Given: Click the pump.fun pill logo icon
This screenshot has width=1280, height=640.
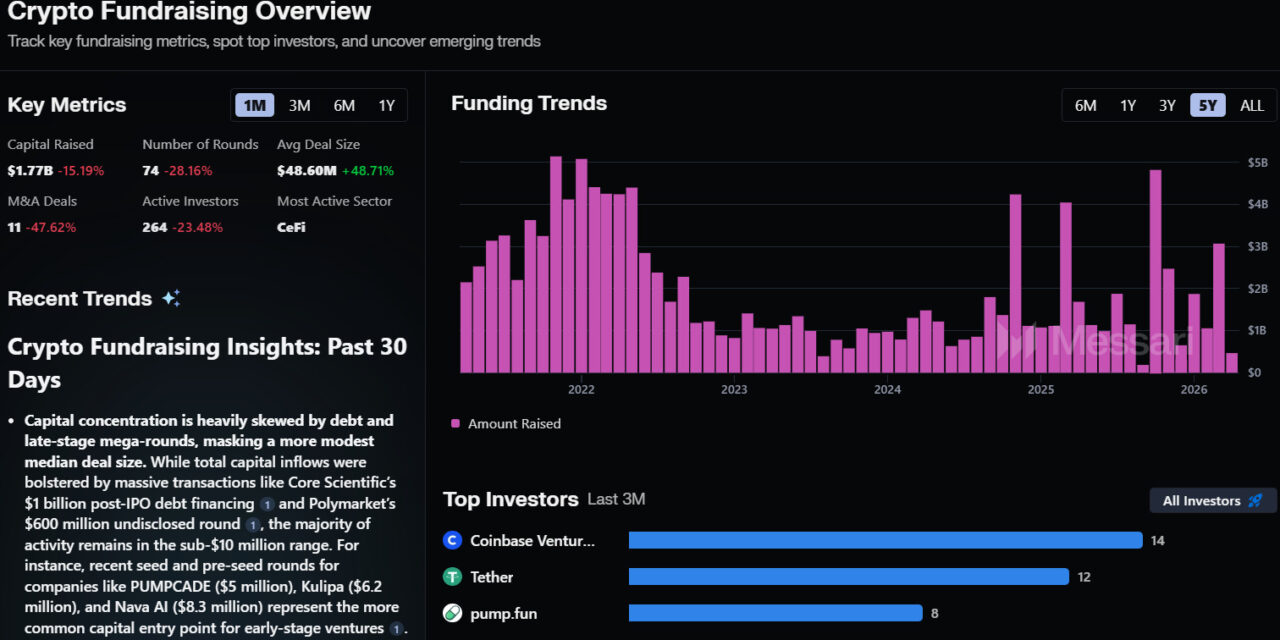Looking at the screenshot, I should pos(451,613).
